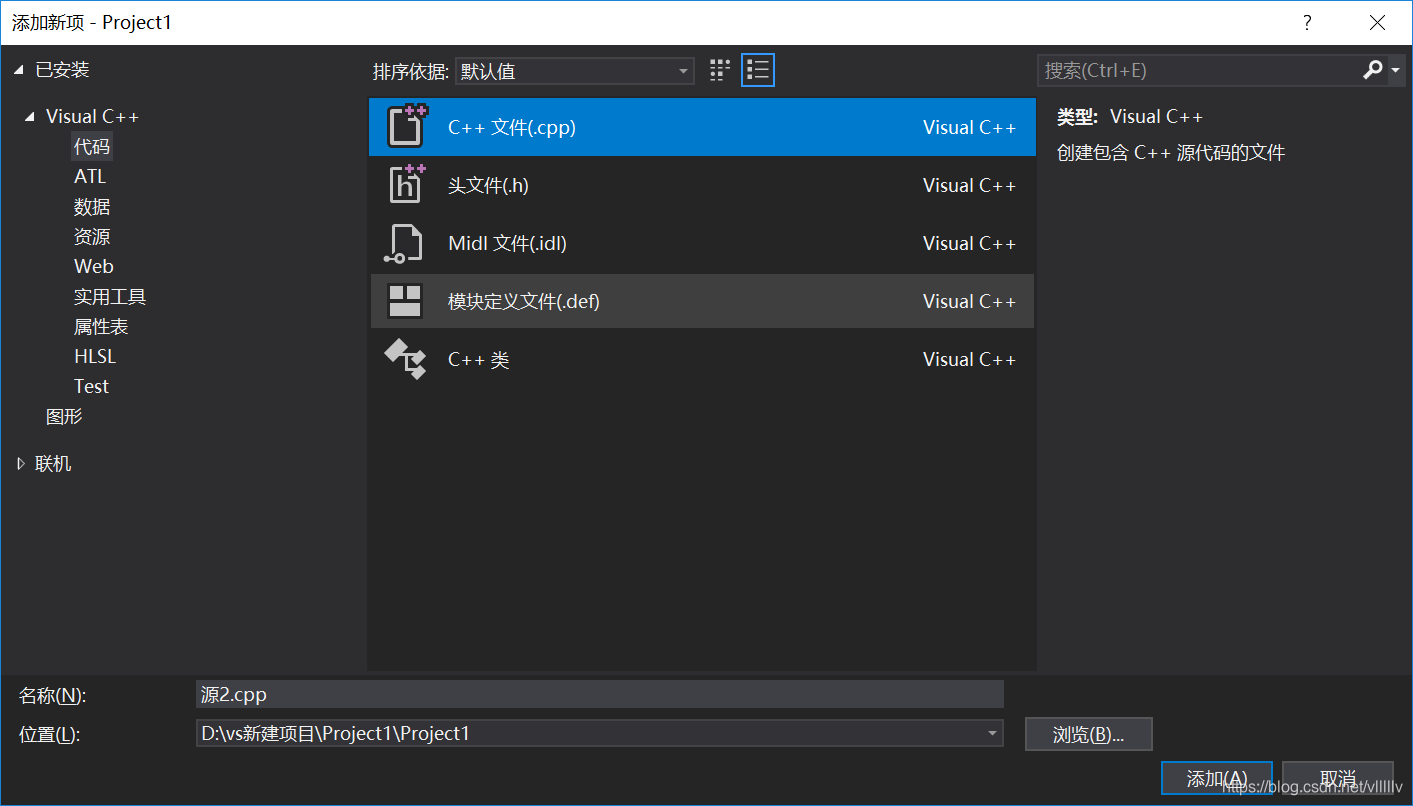Click the module definition (.def) file icon
The height and width of the screenshot is (806, 1413).
click(x=405, y=301)
